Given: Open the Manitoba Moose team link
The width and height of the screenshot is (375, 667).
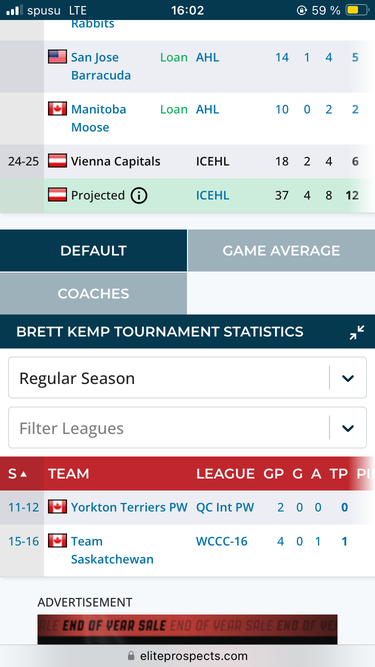Looking at the screenshot, I should [99, 118].
